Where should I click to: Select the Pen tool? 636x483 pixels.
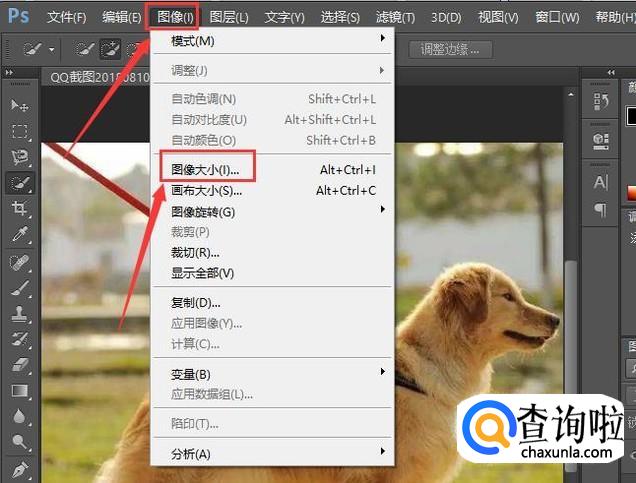19,470
